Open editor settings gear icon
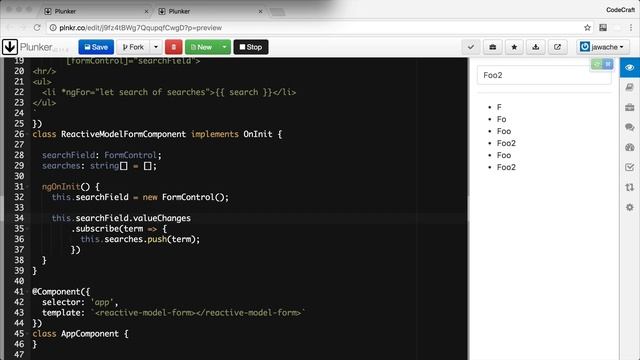 (629, 207)
